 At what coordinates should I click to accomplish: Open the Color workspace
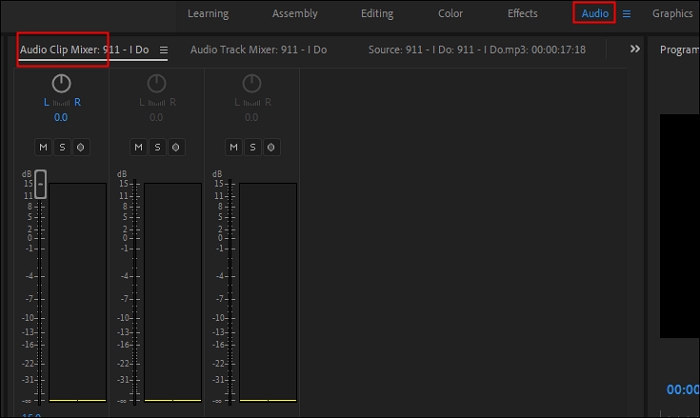(450, 13)
